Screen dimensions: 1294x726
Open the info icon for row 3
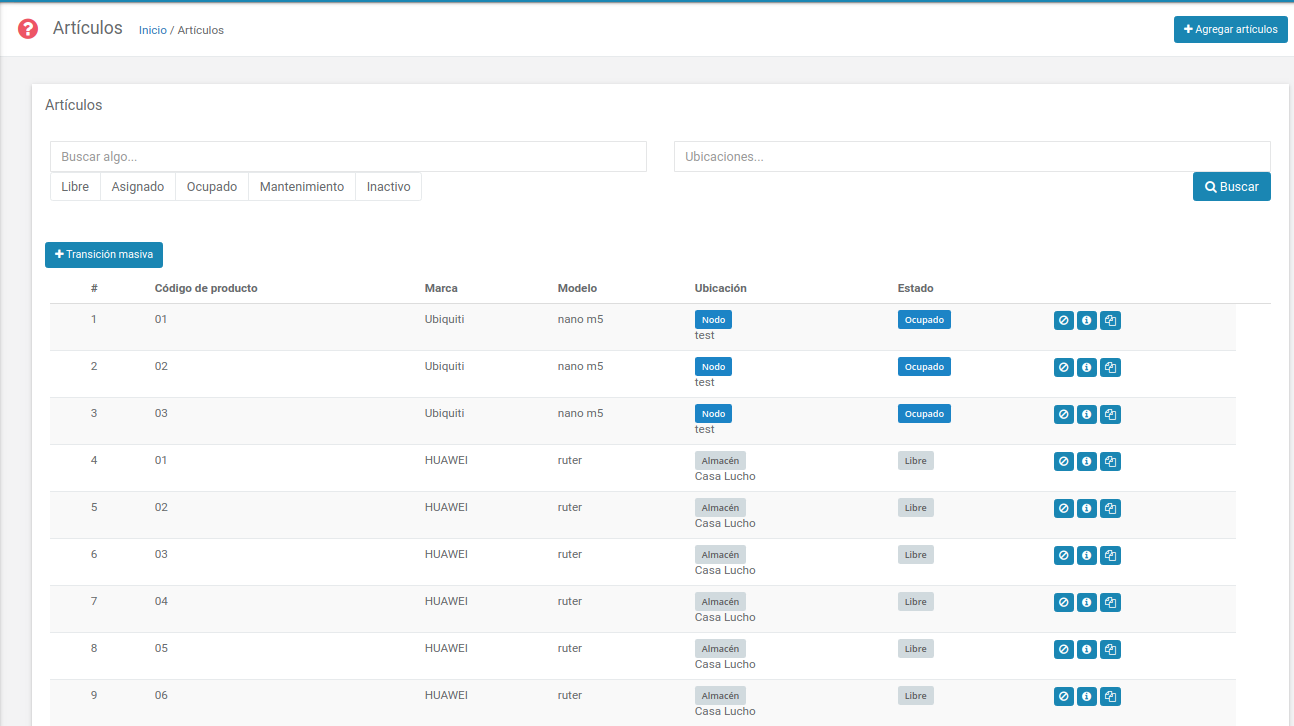click(x=1087, y=415)
